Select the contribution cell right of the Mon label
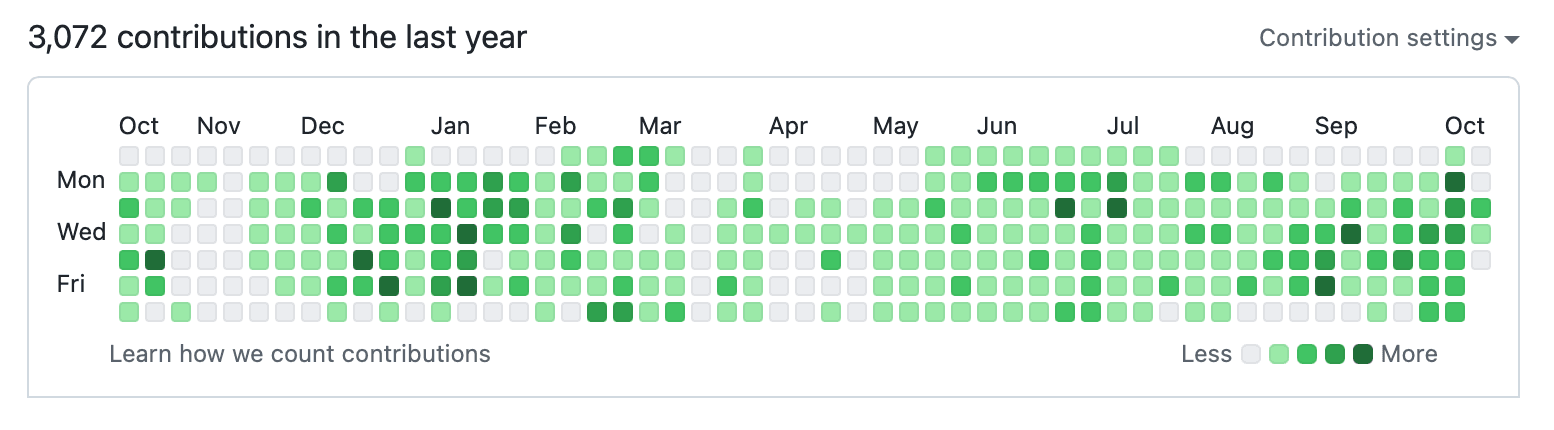Viewport: 1554px width, 430px height. (x=129, y=182)
